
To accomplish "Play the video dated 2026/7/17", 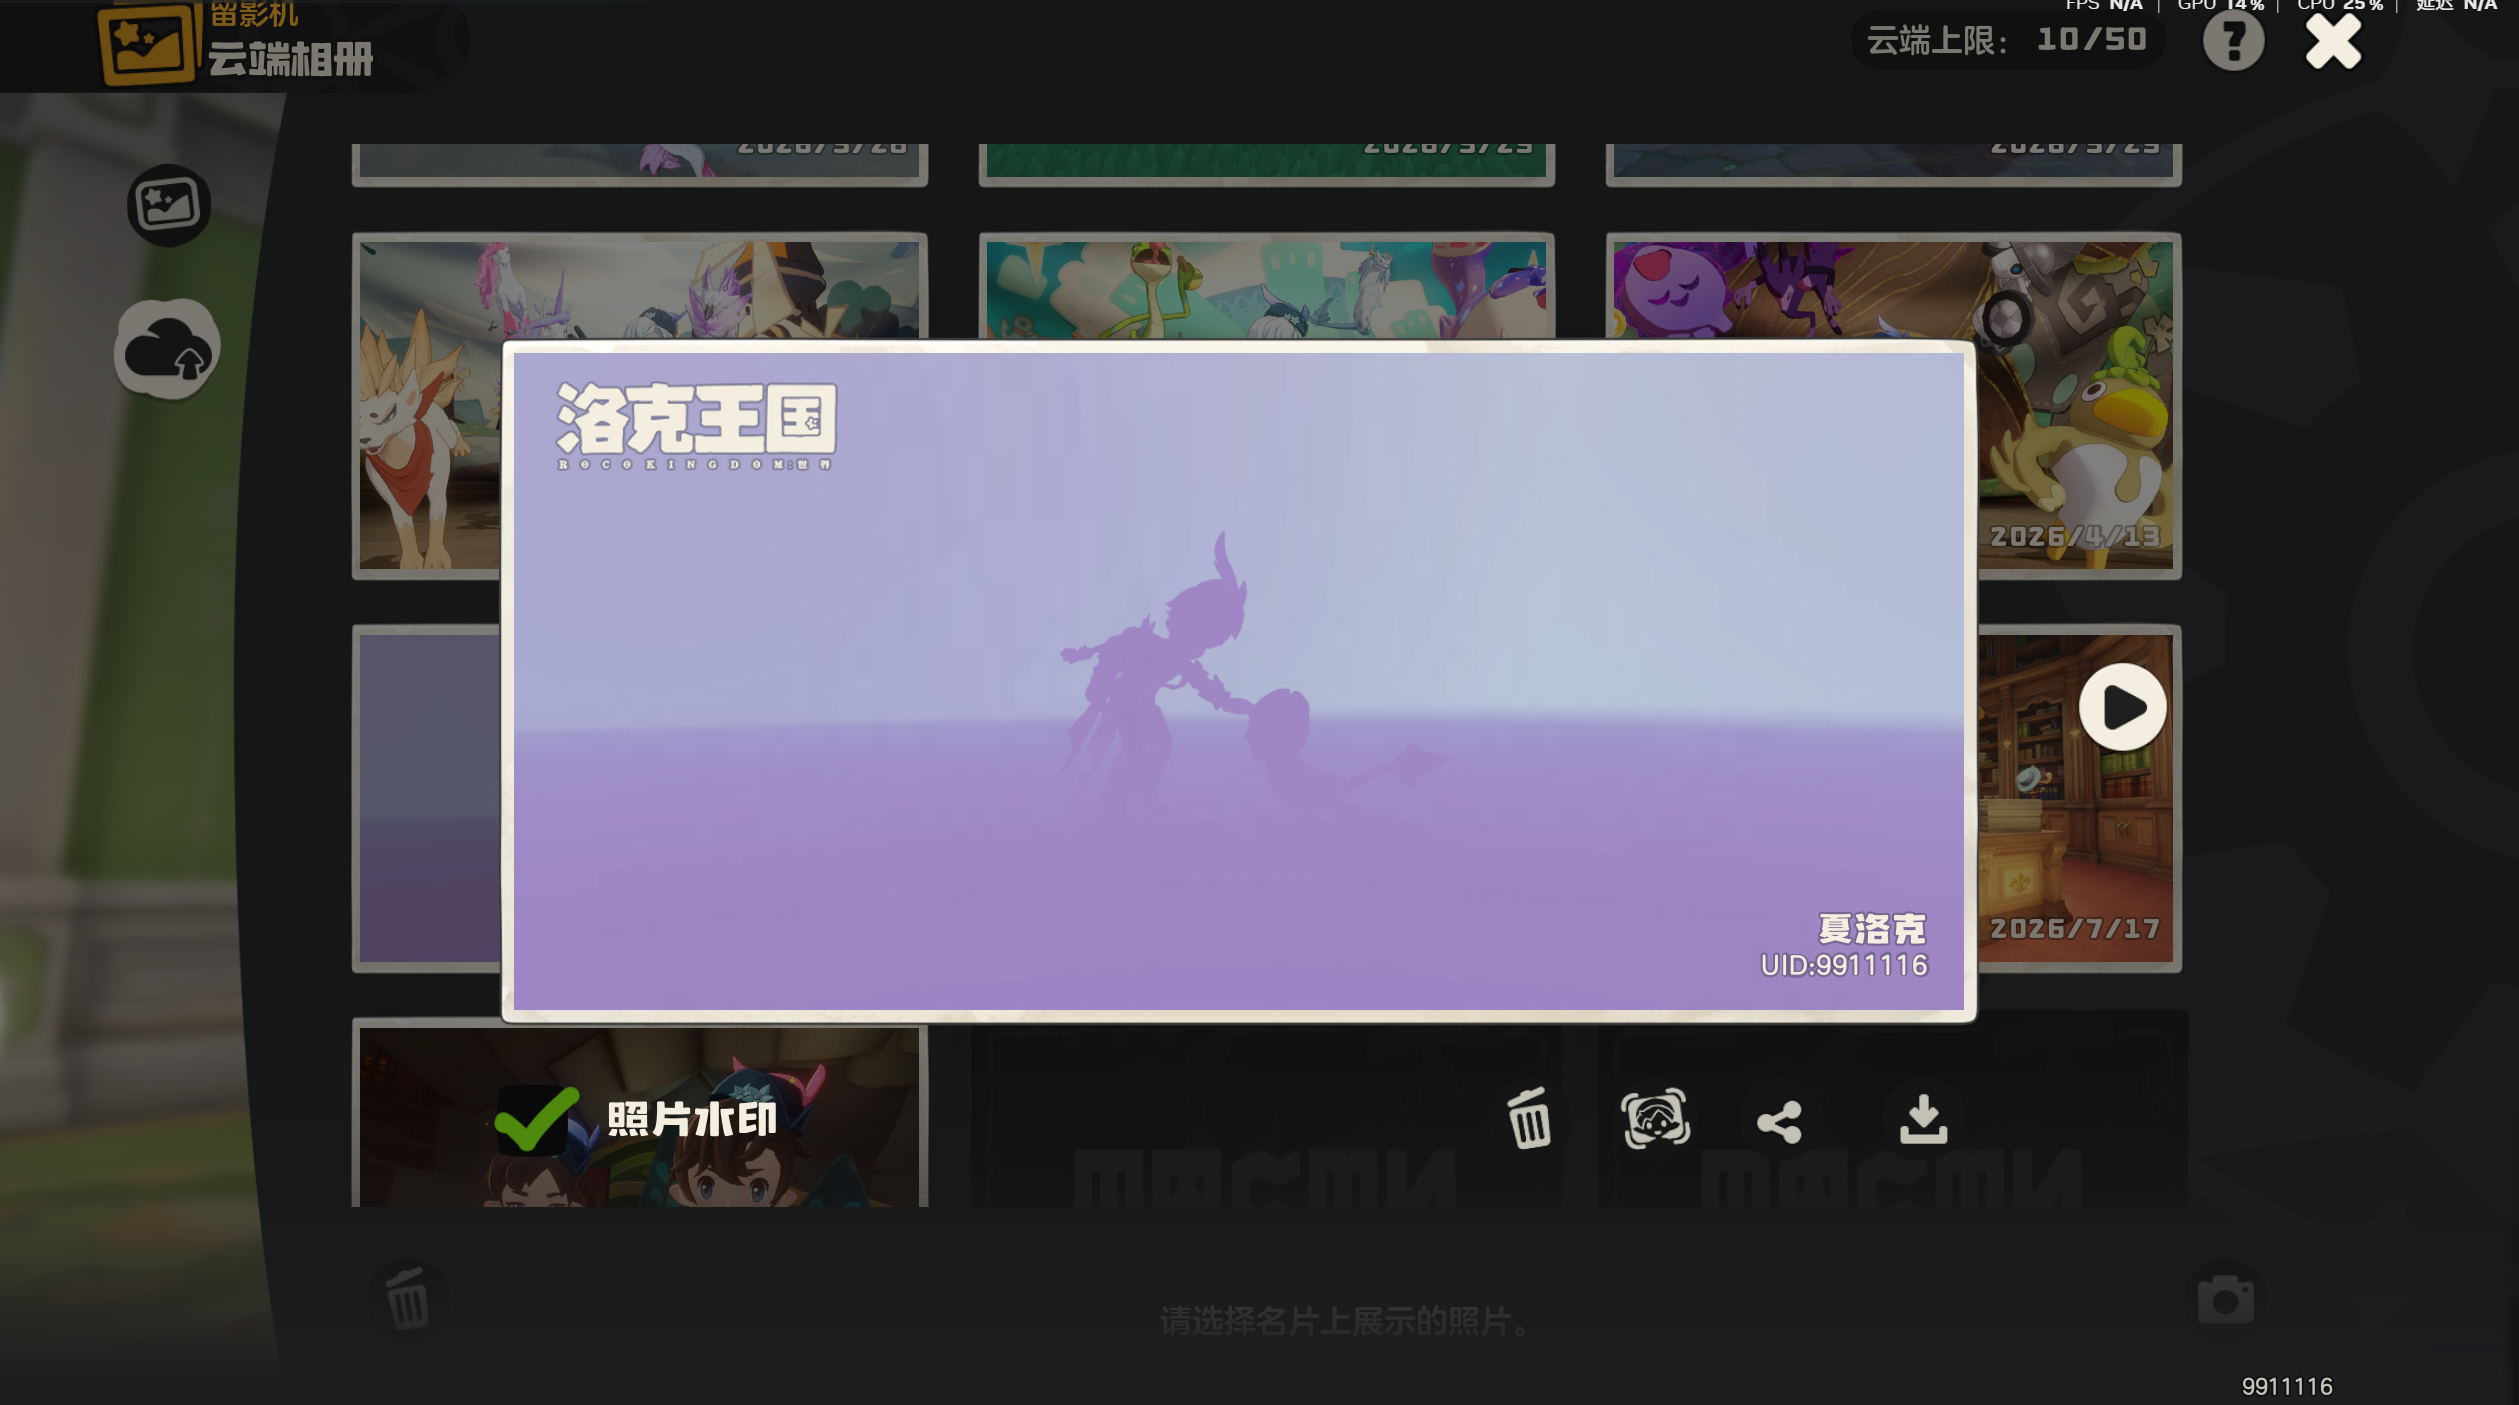I will click(2122, 707).
